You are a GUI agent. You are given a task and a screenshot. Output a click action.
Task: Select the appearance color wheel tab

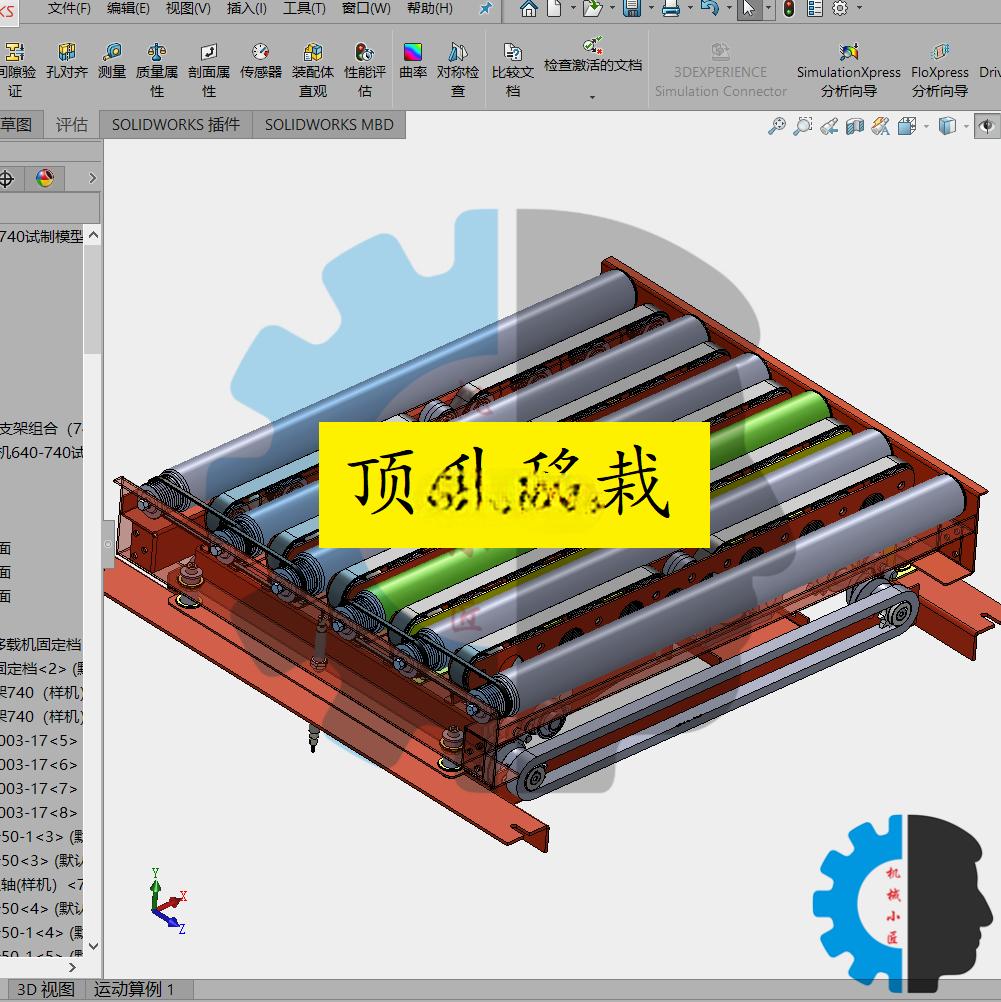[x=45, y=178]
